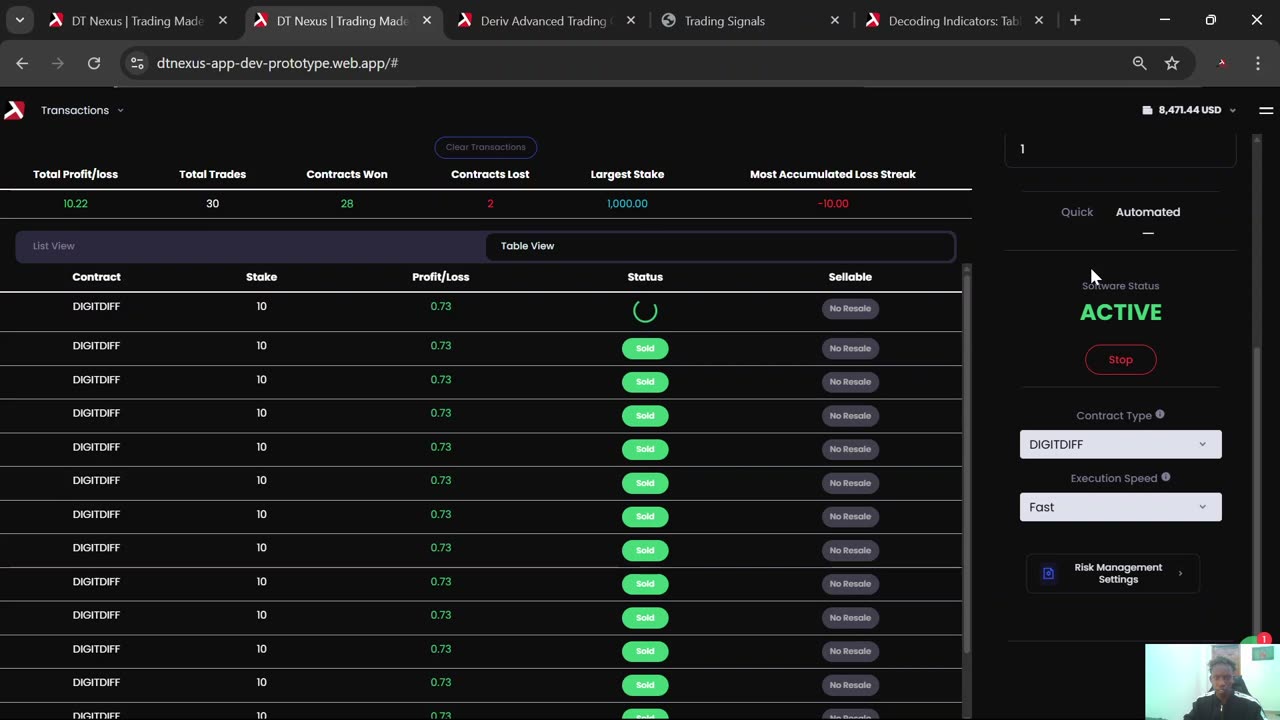This screenshot has width=1280, height=720.
Task: Select the Quick trading tab
Action: pos(1077,212)
